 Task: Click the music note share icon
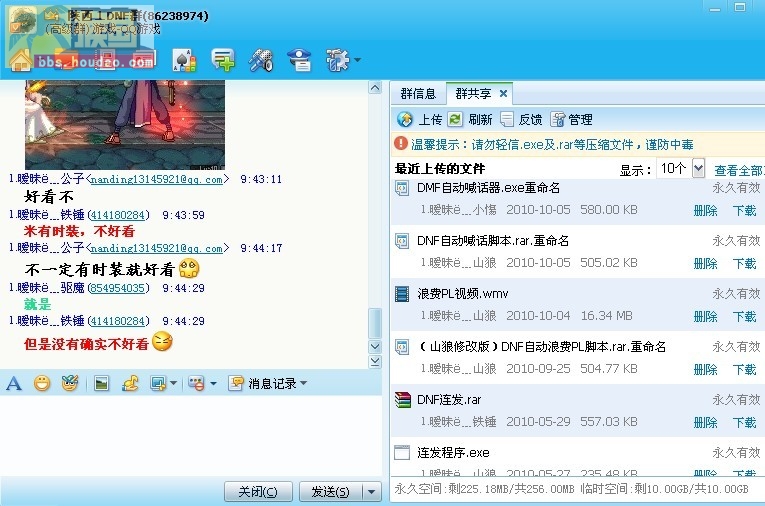coord(130,384)
